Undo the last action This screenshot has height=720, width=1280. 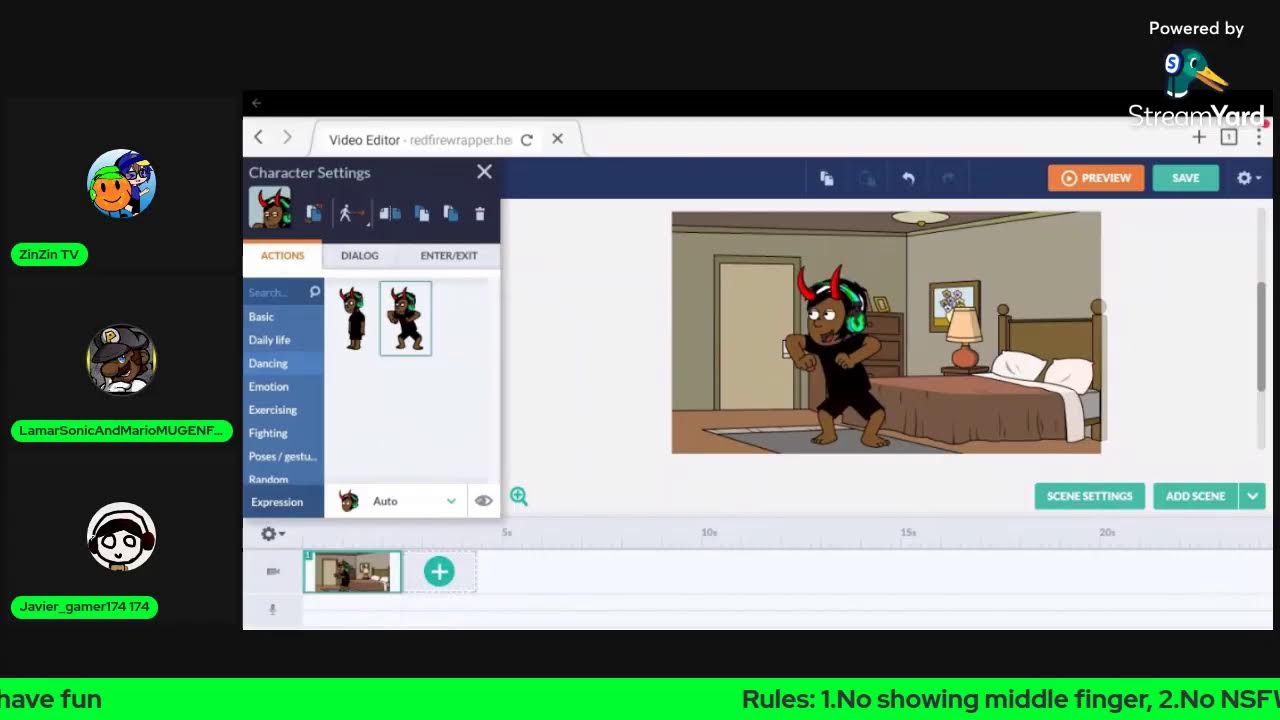pos(908,178)
